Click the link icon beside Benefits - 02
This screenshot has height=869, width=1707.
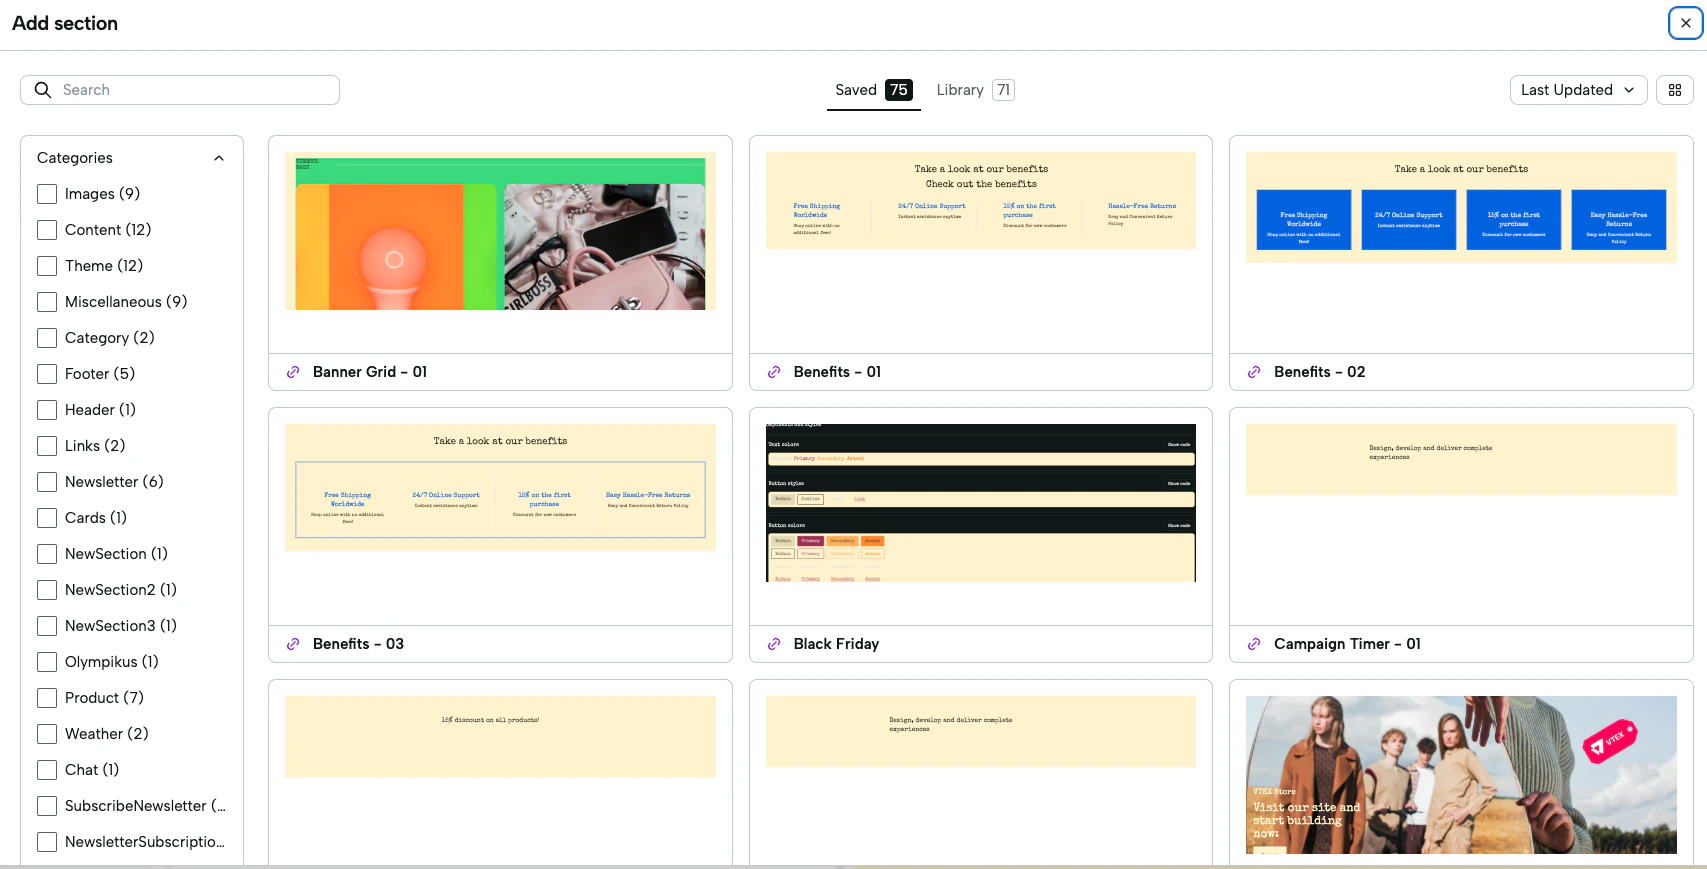1254,372
